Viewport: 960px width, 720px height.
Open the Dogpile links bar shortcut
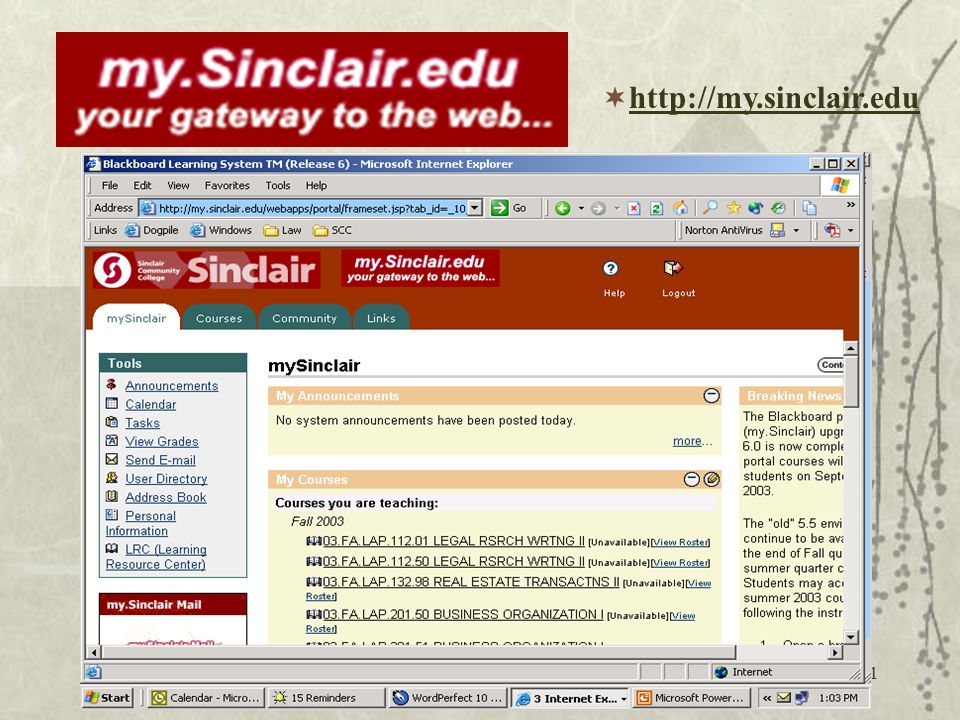[152, 230]
